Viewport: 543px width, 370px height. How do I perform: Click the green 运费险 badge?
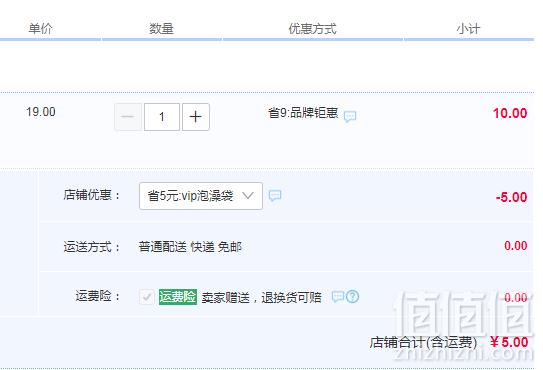tap(178, 297)
